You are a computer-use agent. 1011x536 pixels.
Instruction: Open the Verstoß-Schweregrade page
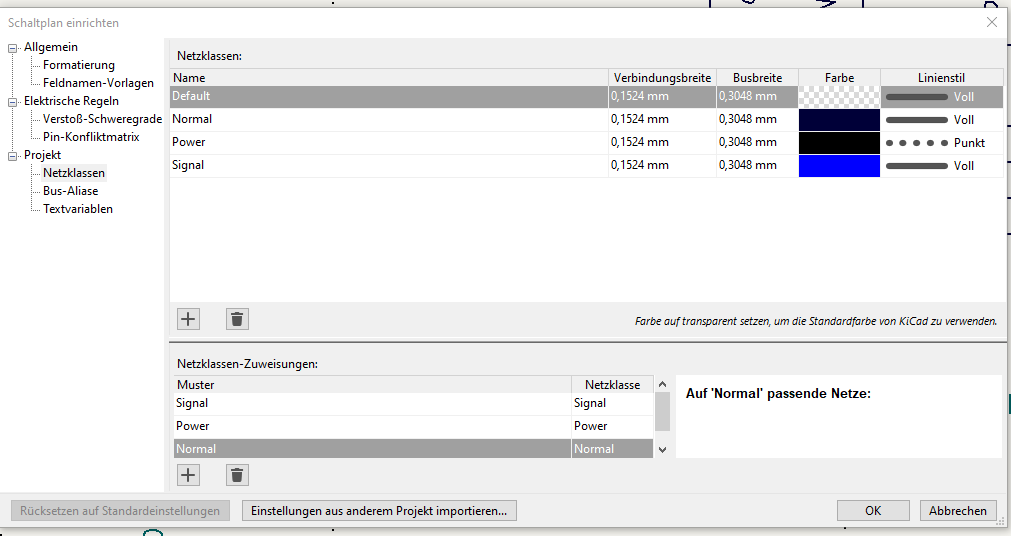(x=103, y=119)
